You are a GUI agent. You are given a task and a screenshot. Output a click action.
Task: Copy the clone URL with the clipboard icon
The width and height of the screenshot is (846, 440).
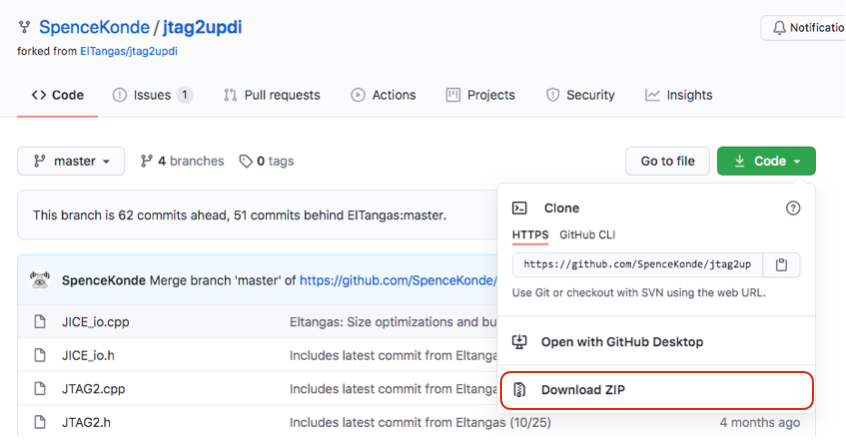[x=781, y=264]
